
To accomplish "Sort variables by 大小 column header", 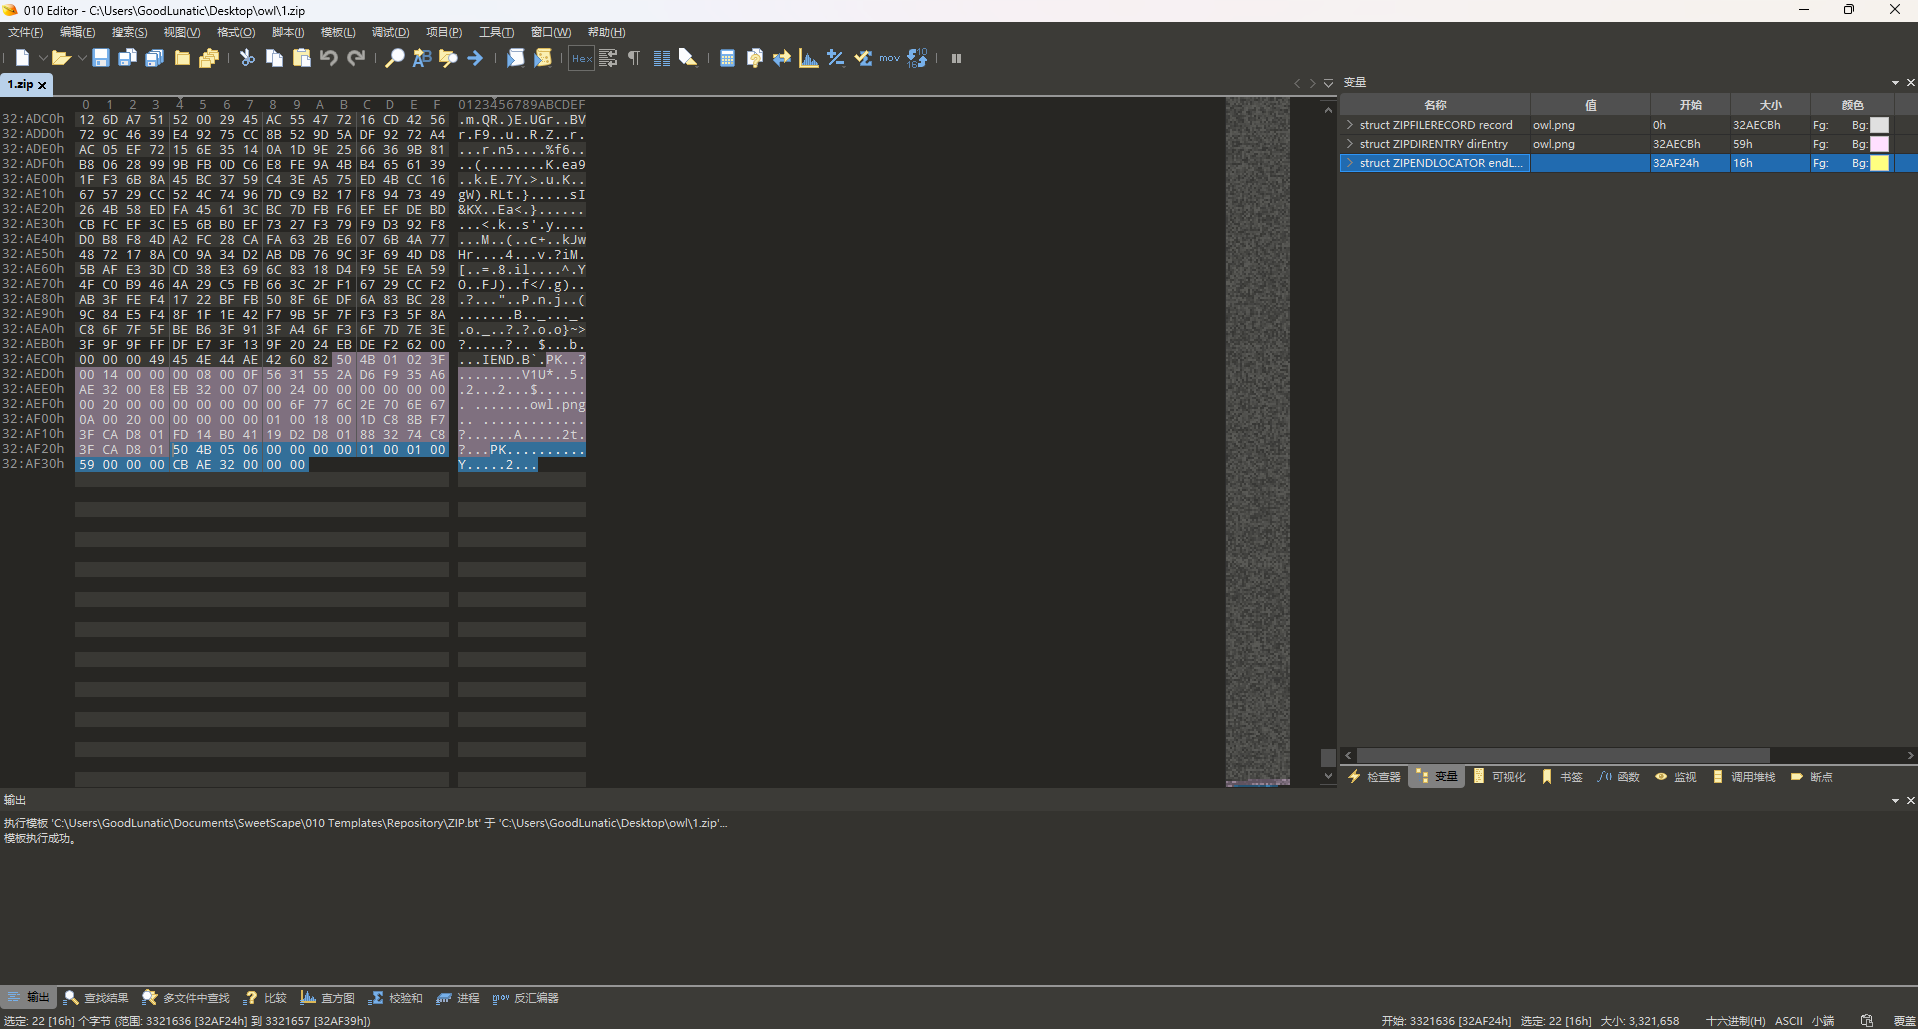I will pos(1770,105).
